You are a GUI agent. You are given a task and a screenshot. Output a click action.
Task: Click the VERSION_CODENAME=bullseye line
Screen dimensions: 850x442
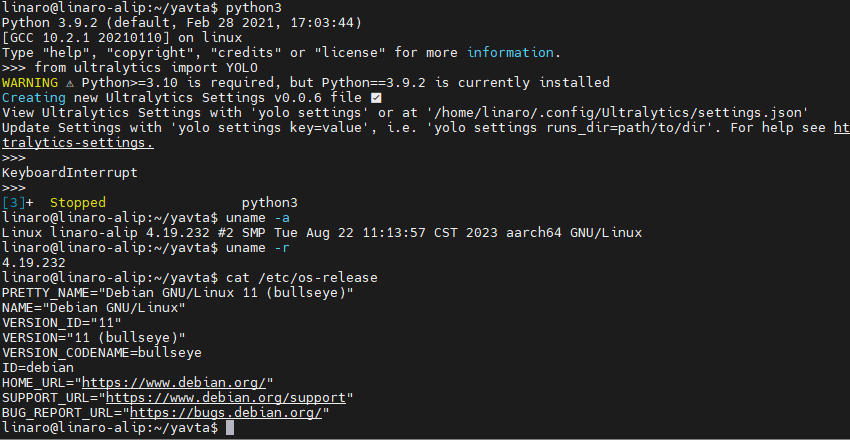102,353
